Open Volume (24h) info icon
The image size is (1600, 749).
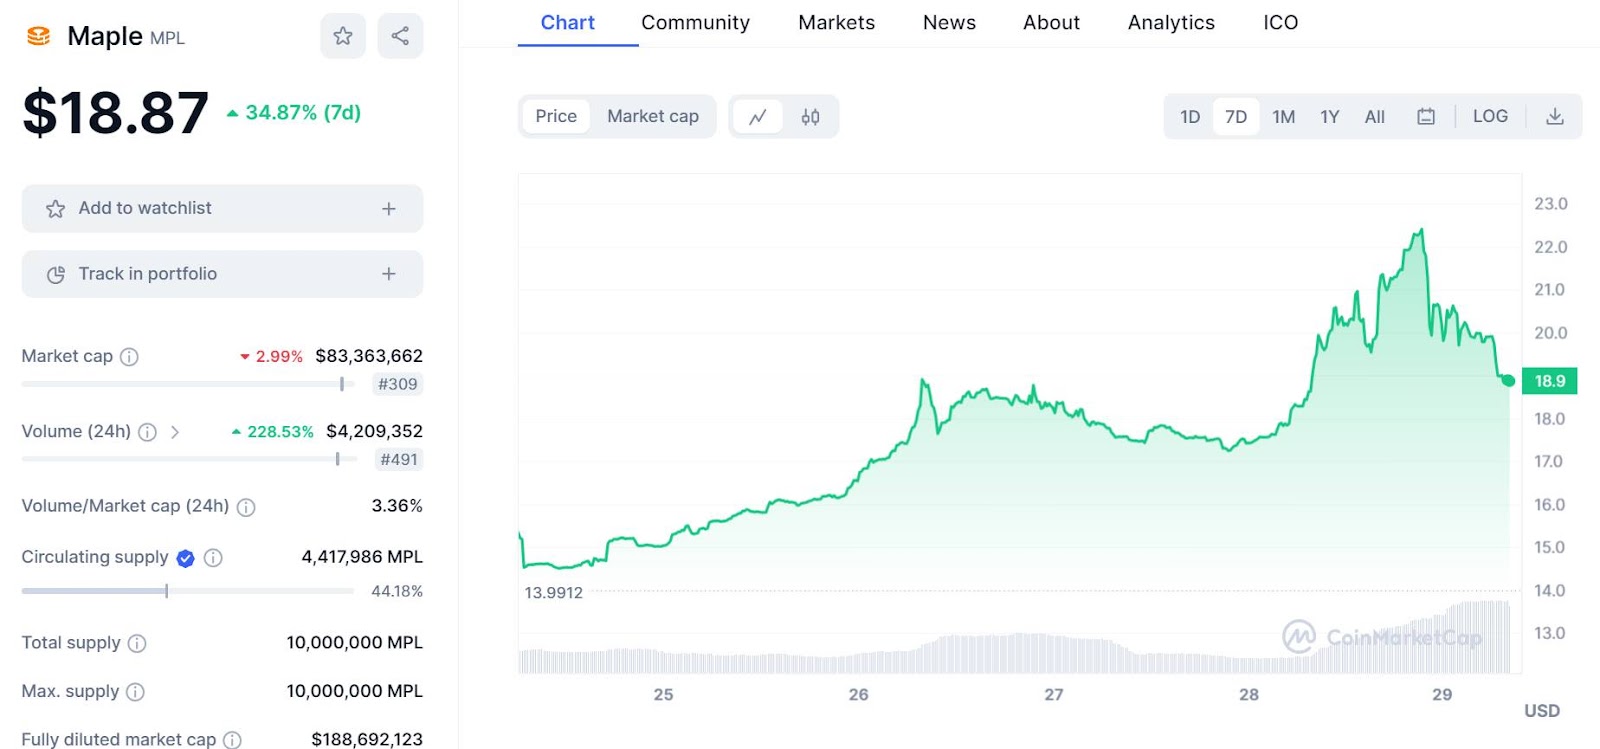click(147, 432)
